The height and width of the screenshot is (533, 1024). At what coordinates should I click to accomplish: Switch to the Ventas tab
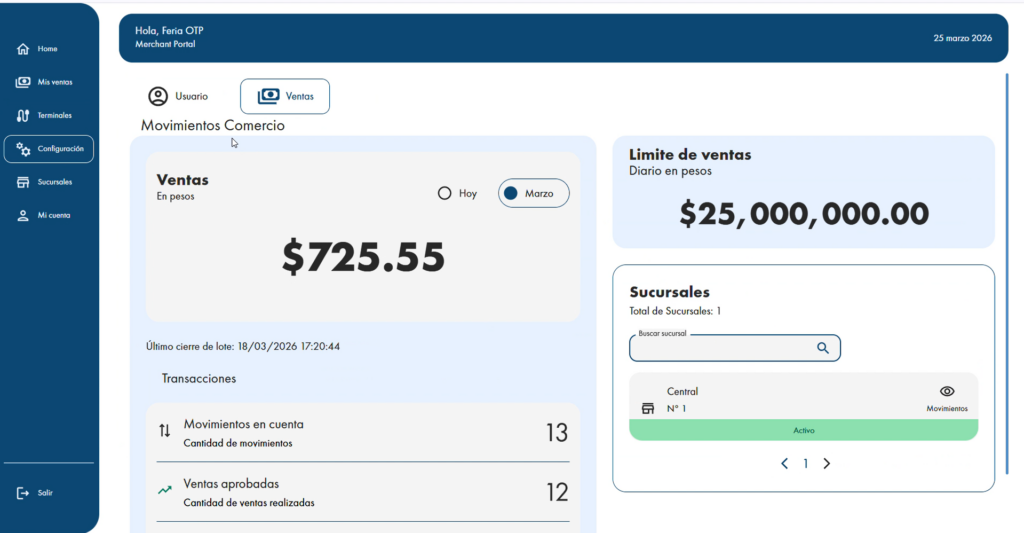[285, 96]
